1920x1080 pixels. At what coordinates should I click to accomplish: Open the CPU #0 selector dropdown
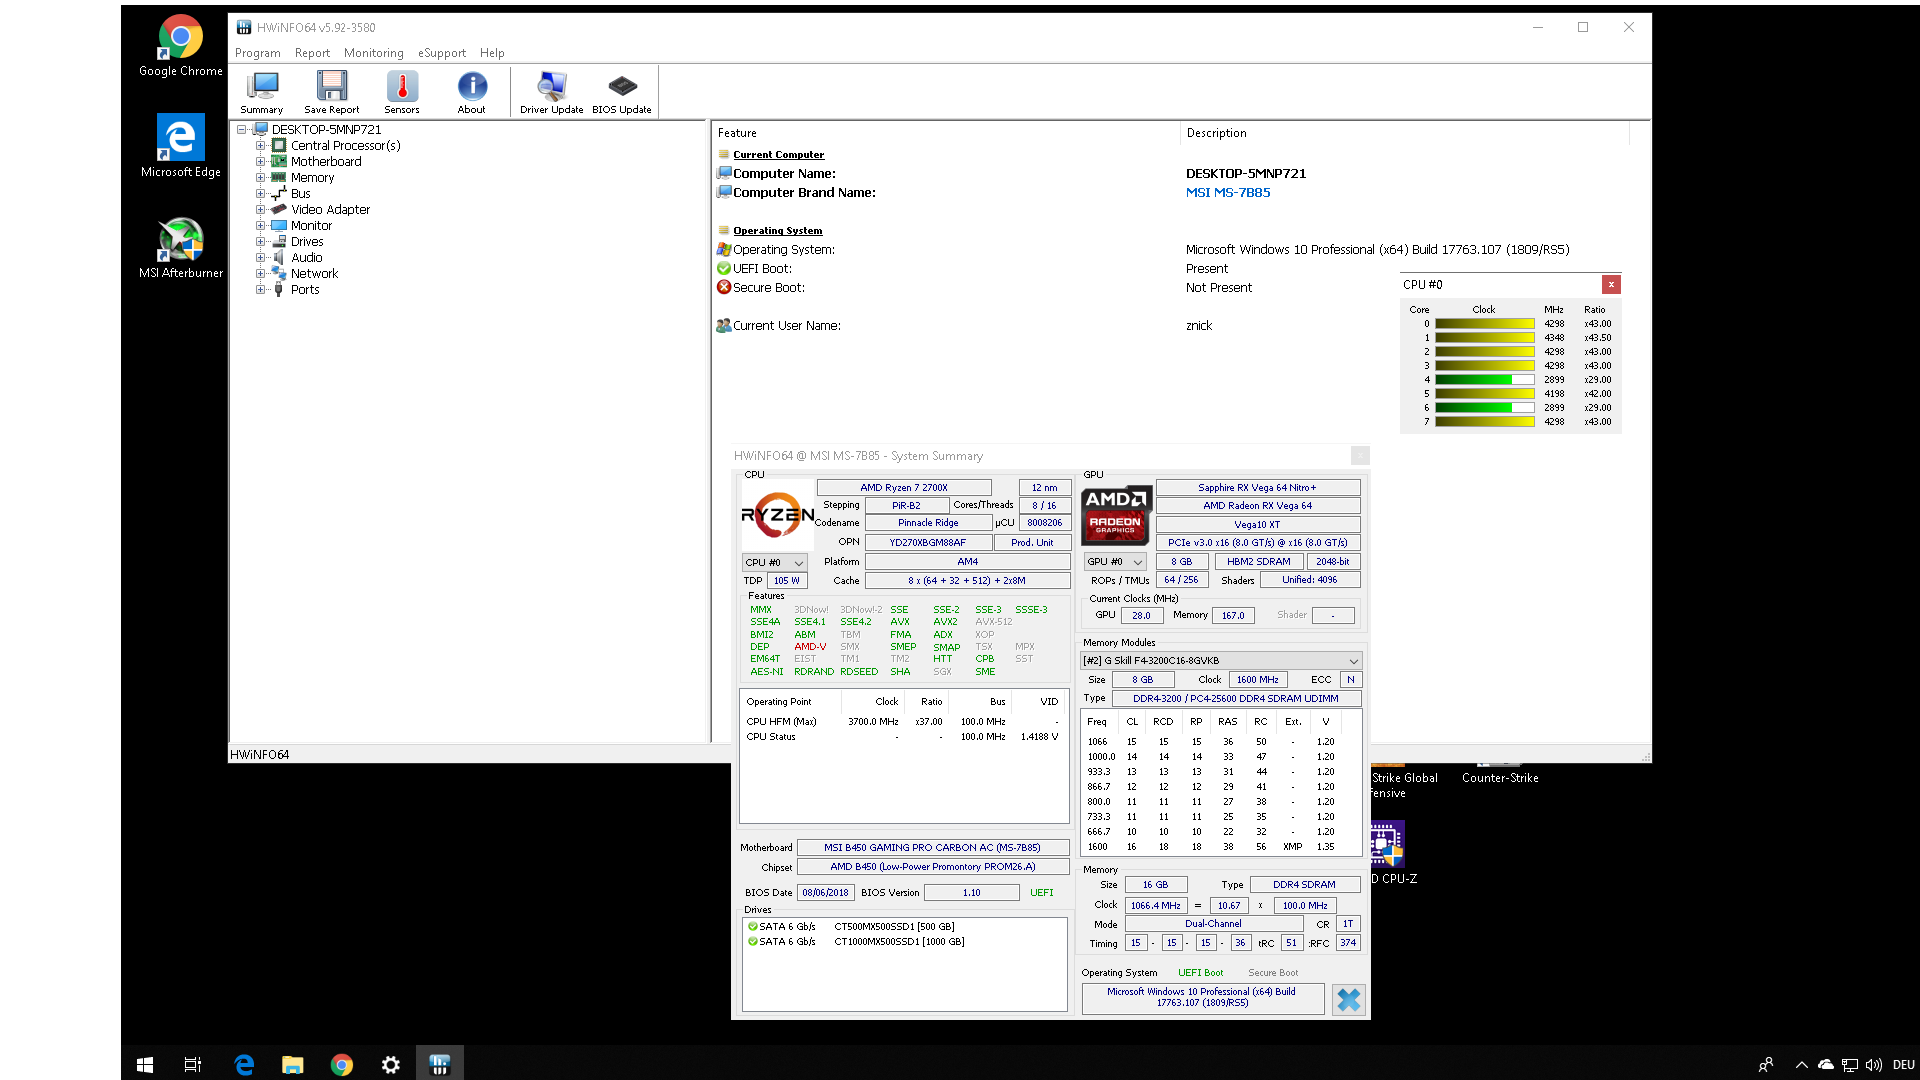point(774,562)
